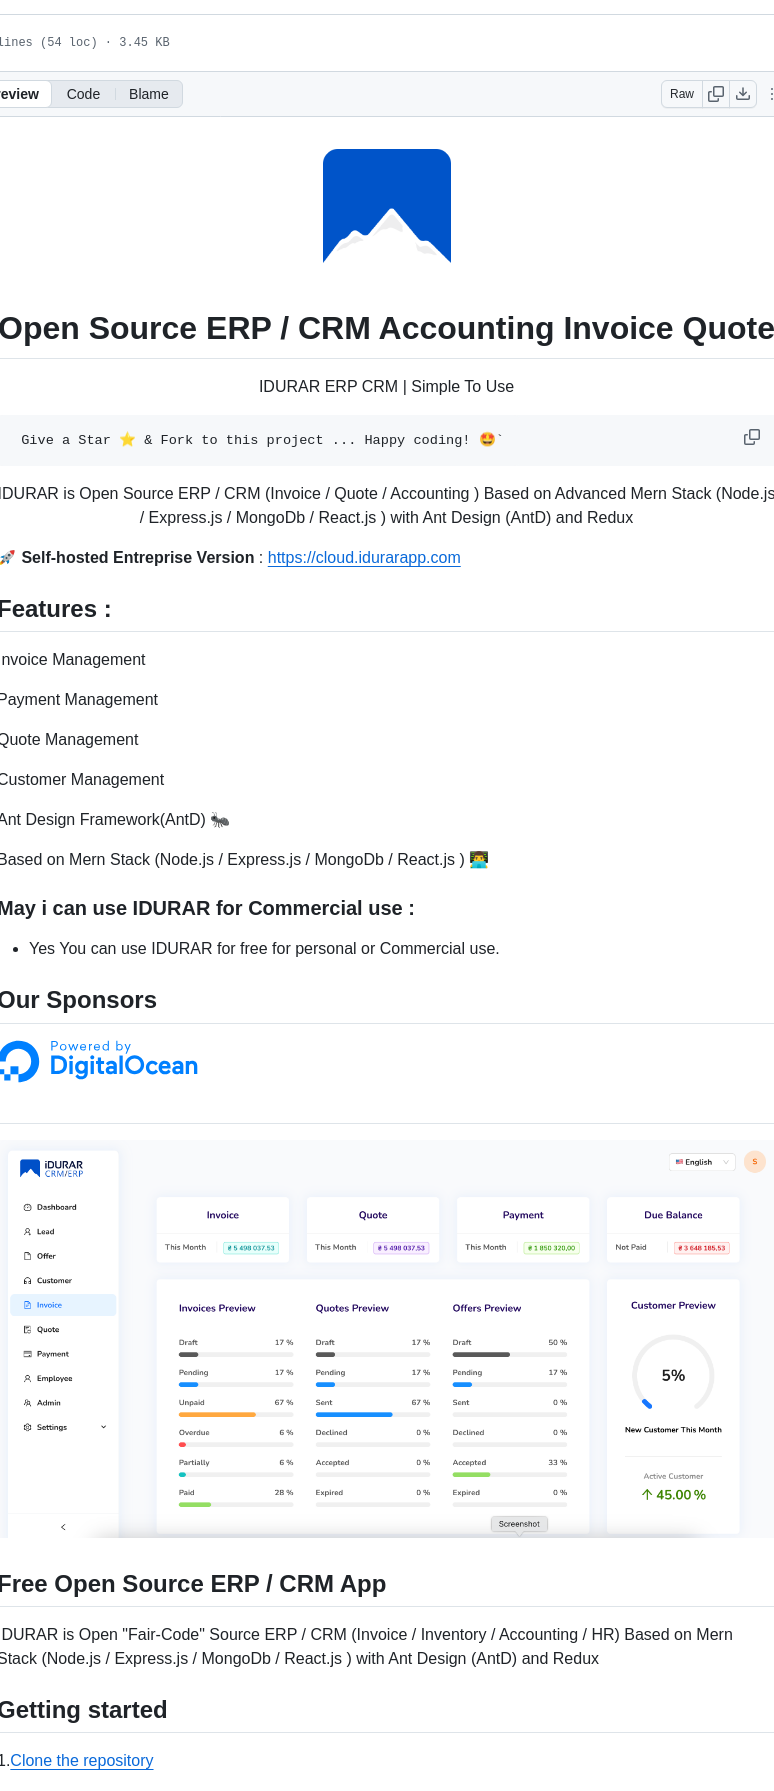Image resolution: width=774 pixels, height=1791 pixels.
Task: Click the Employee icon in the screenshot sidebar
Action: coord(27,1378)
